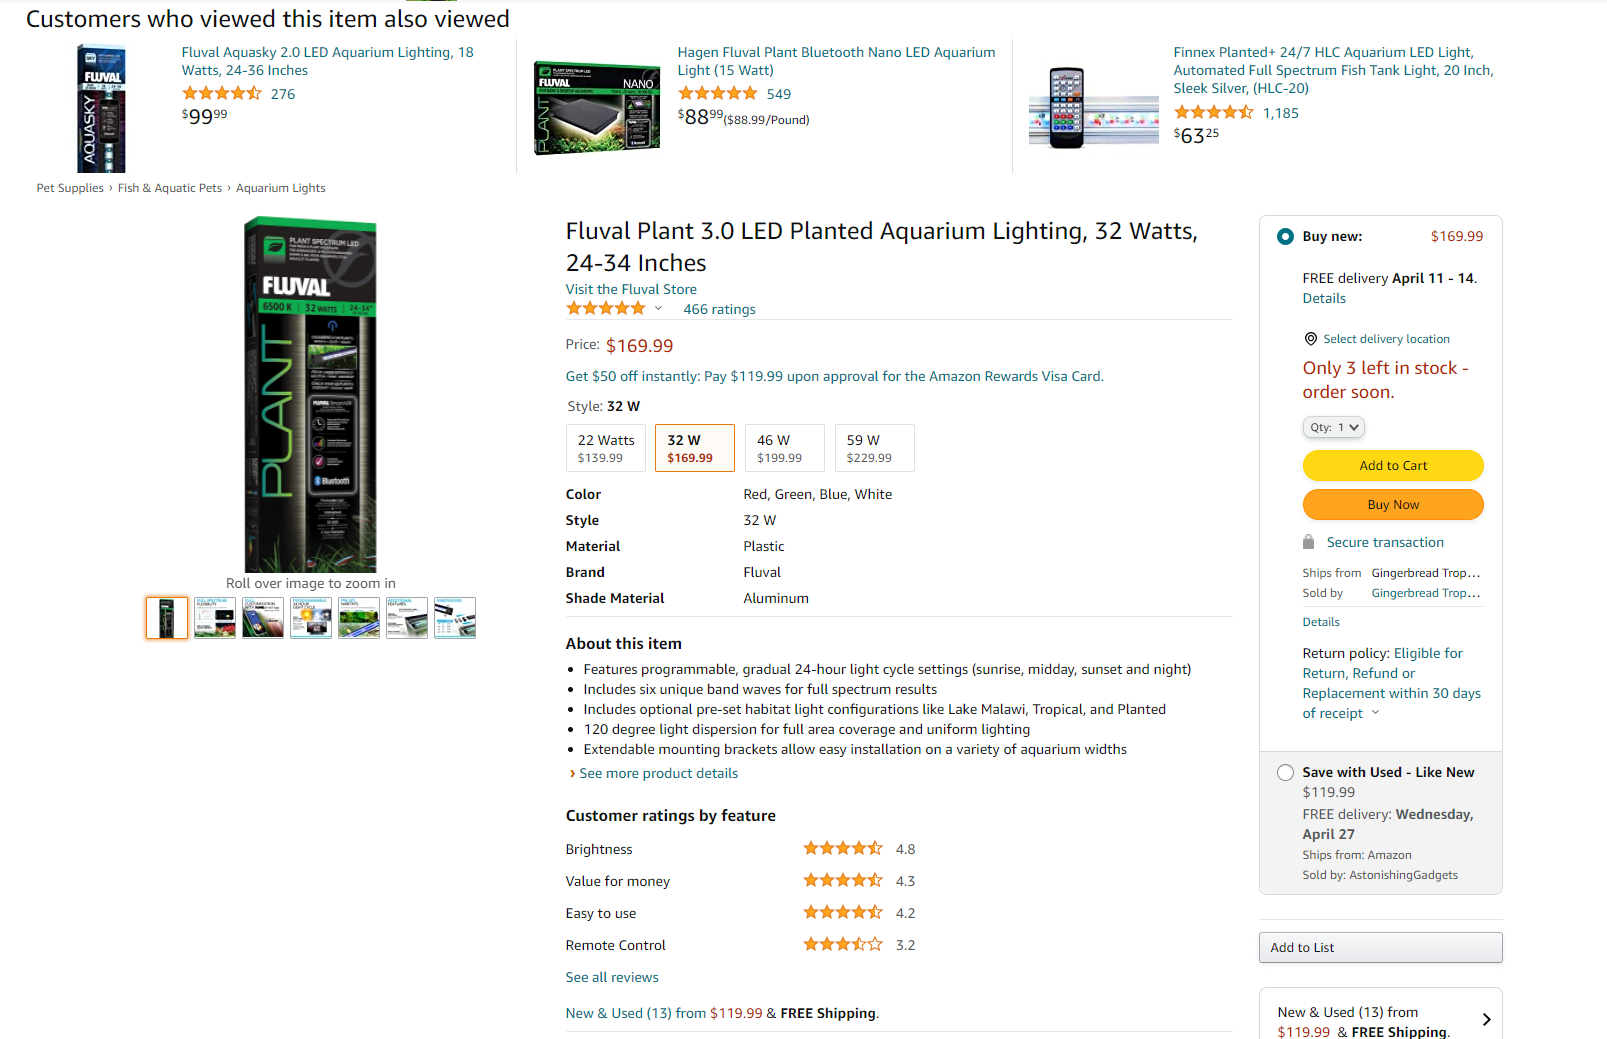Click the Fluval Aquasky product image

[102, 108]
